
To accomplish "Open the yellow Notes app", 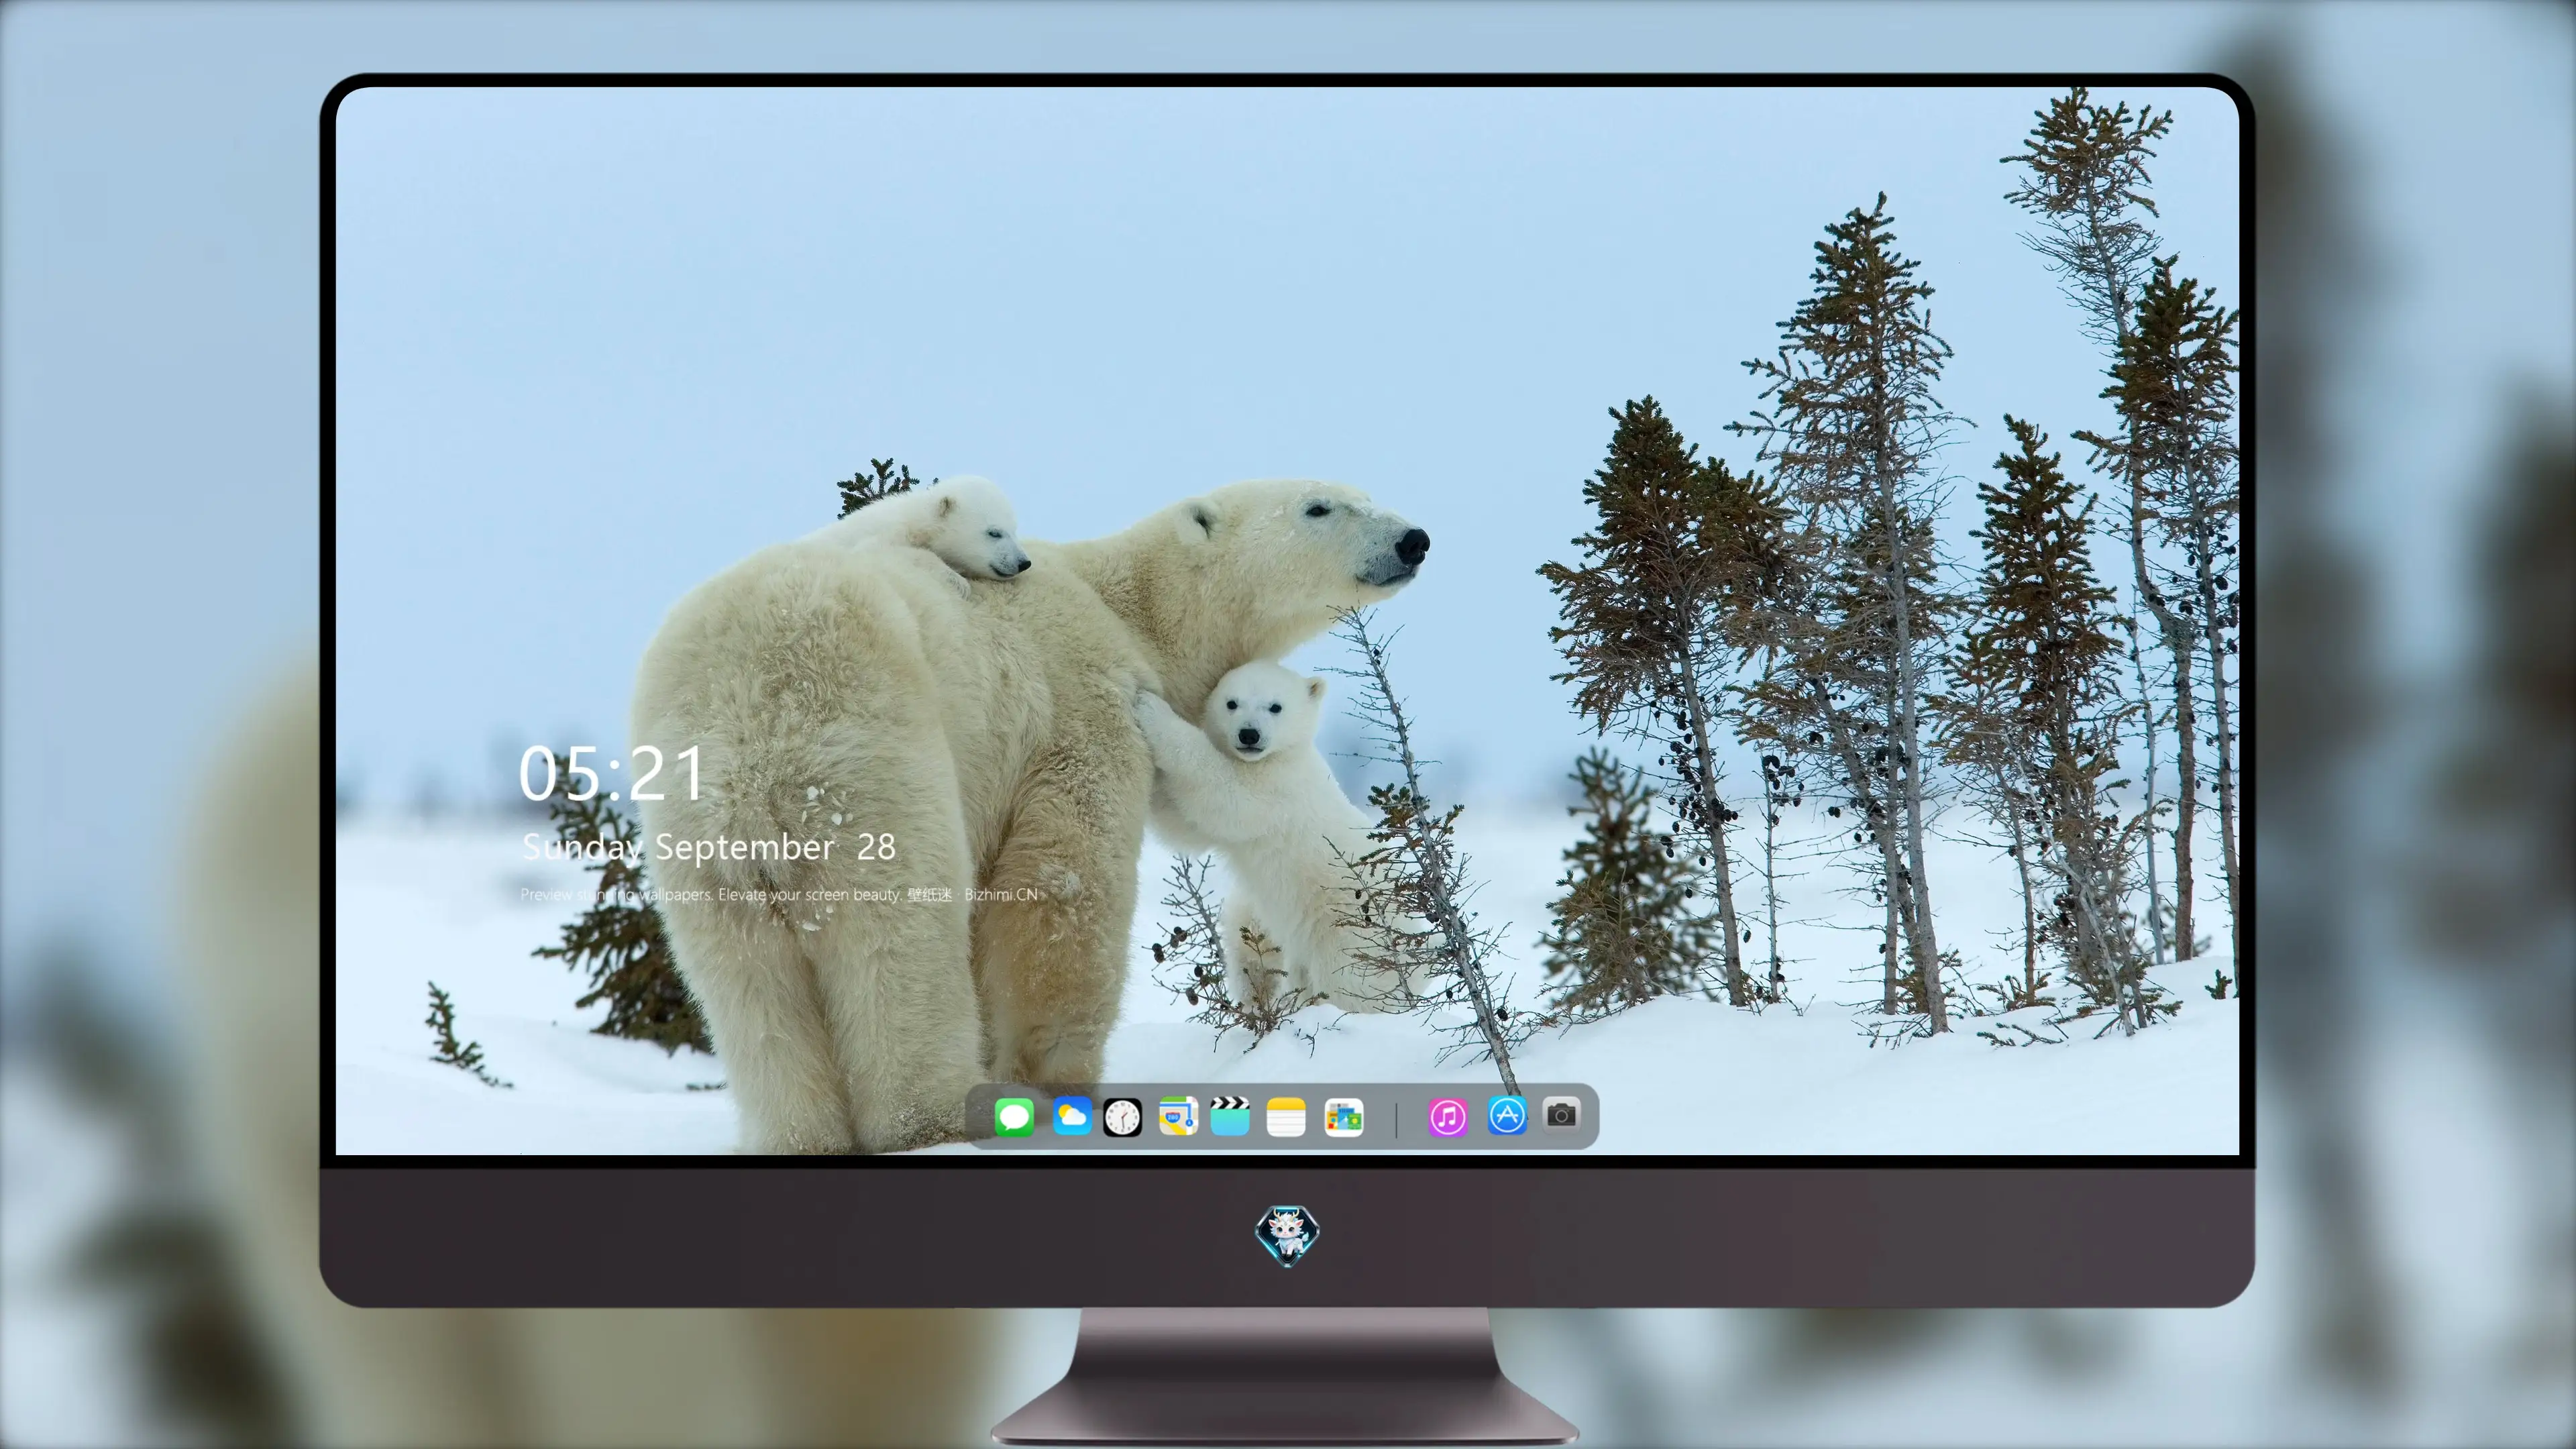I will click(1286, 1117).
